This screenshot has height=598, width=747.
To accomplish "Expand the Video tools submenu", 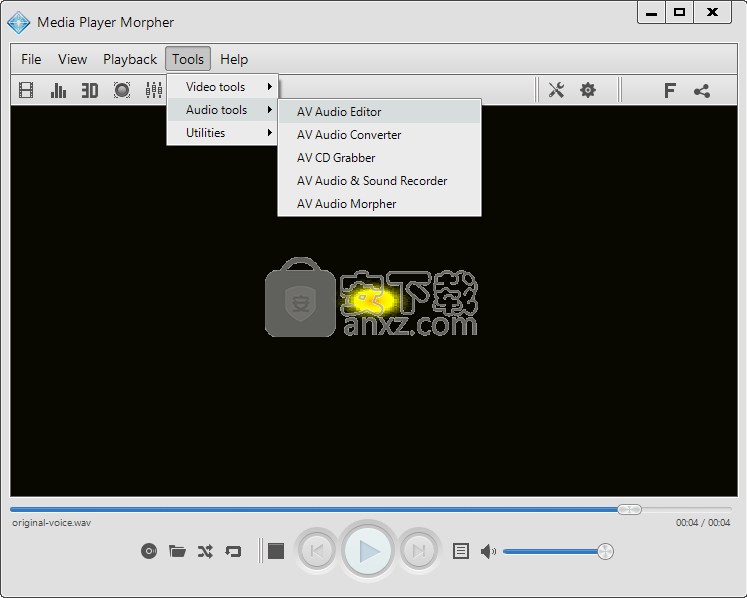I will (x=222, y=87).
